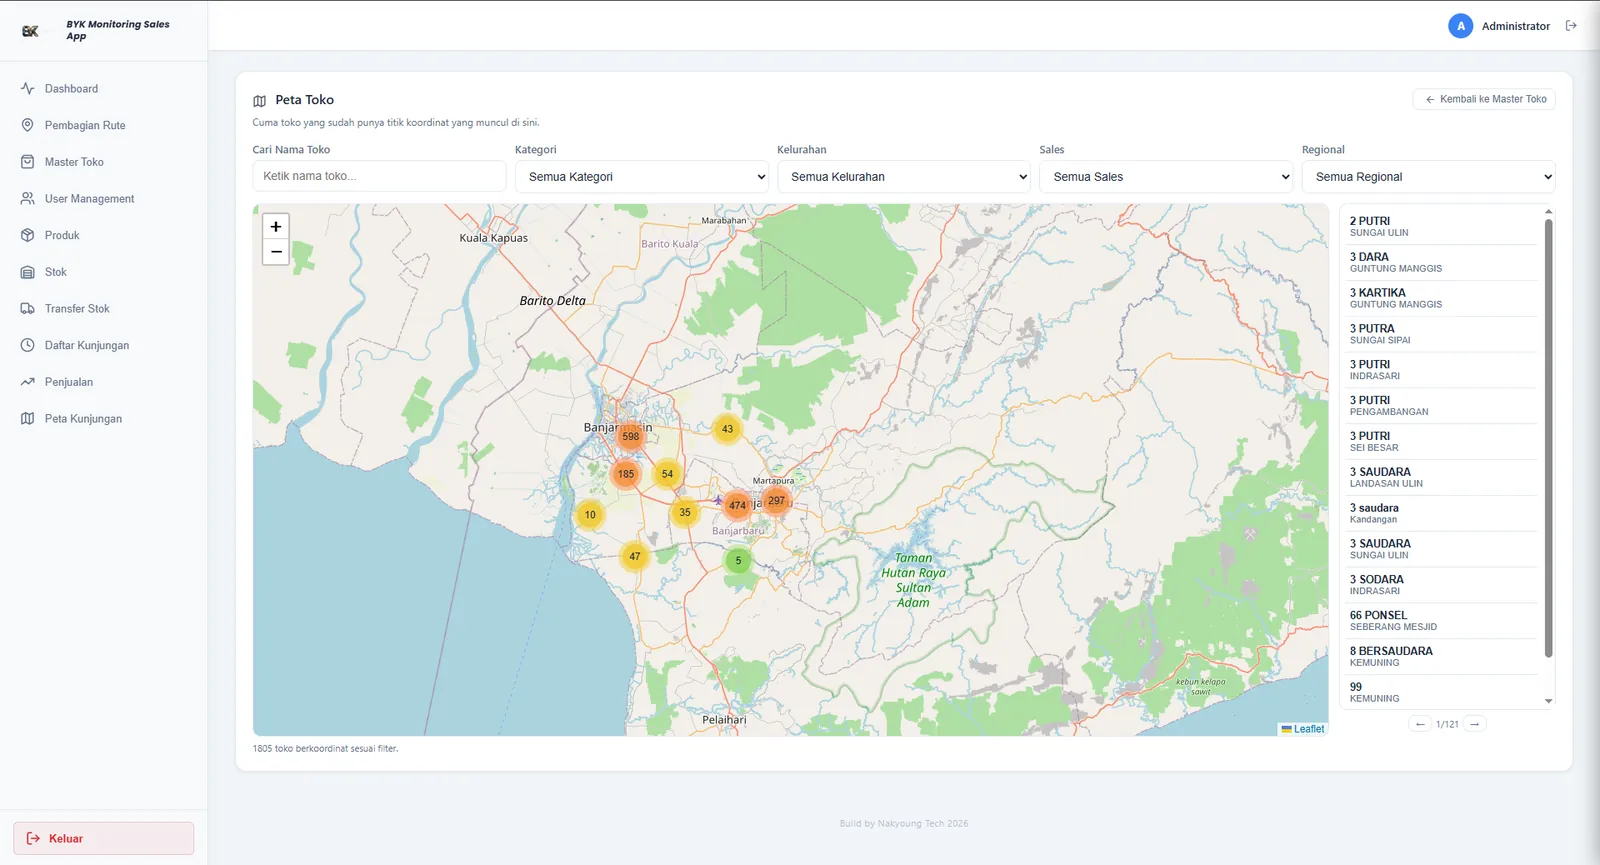Click the BYK app logo
This screenshot has height=865, width=1600.
click(x=31, y=31)
